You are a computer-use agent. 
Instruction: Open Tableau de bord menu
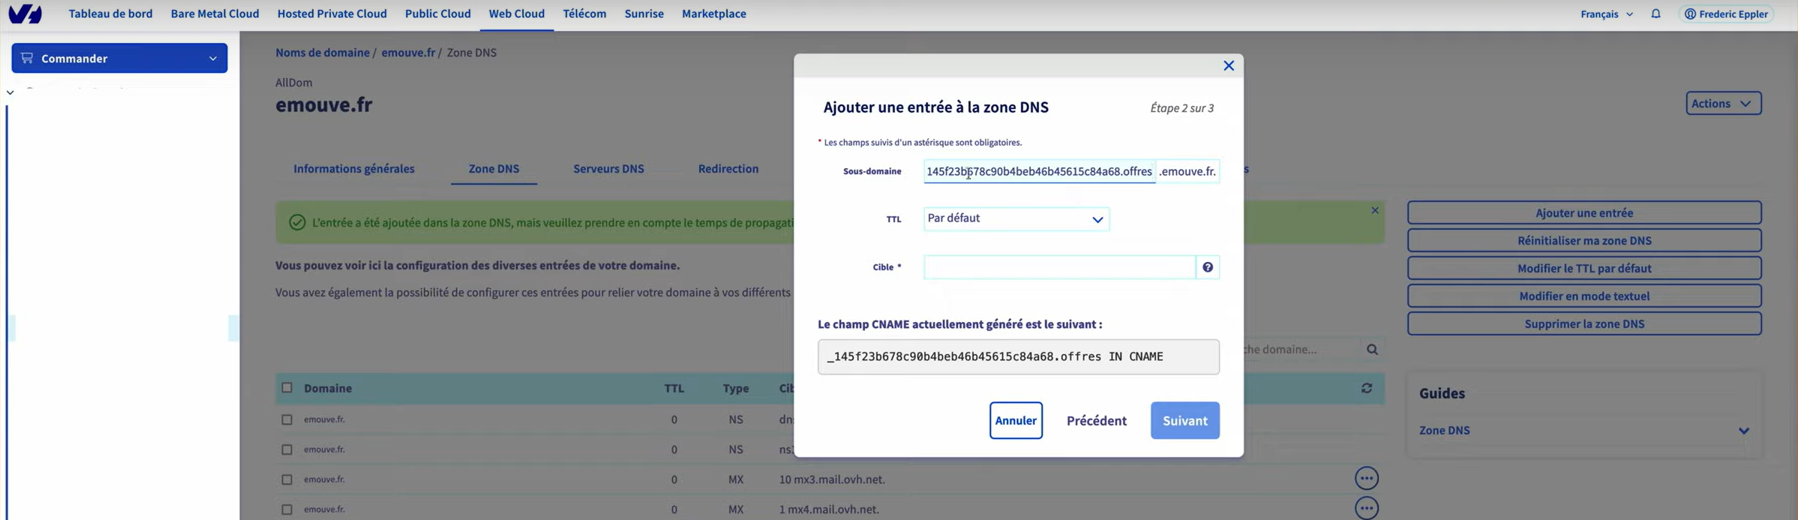pos(110,14)
